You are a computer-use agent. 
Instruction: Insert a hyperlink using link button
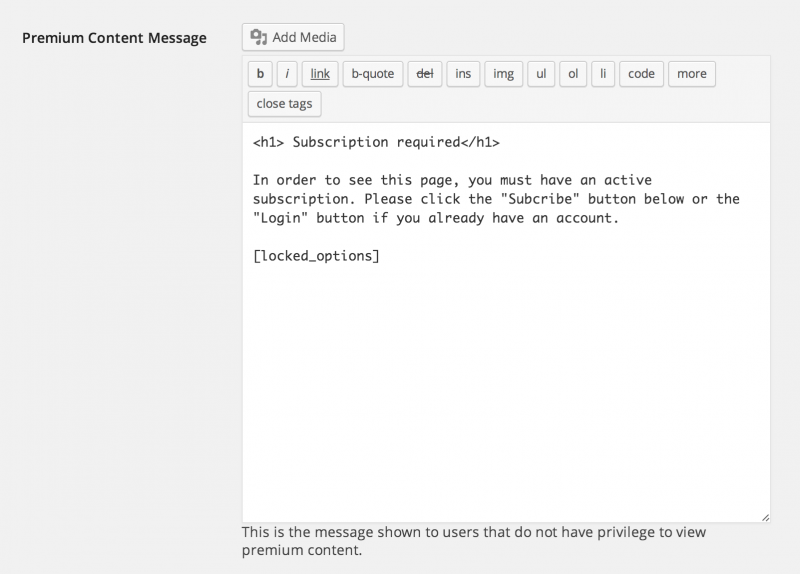(x=320, y=74)
